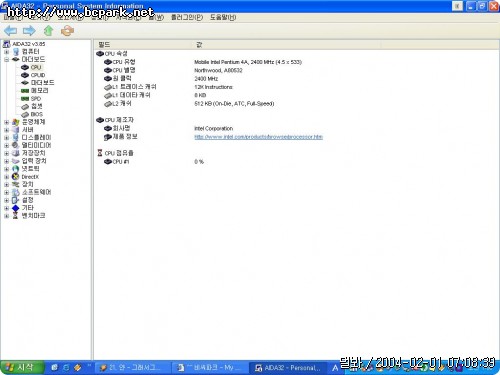Switch to "비씨파크 - My..." taskbar button
This screenshot has height=375, width=500.
click(x=210, y=368)
